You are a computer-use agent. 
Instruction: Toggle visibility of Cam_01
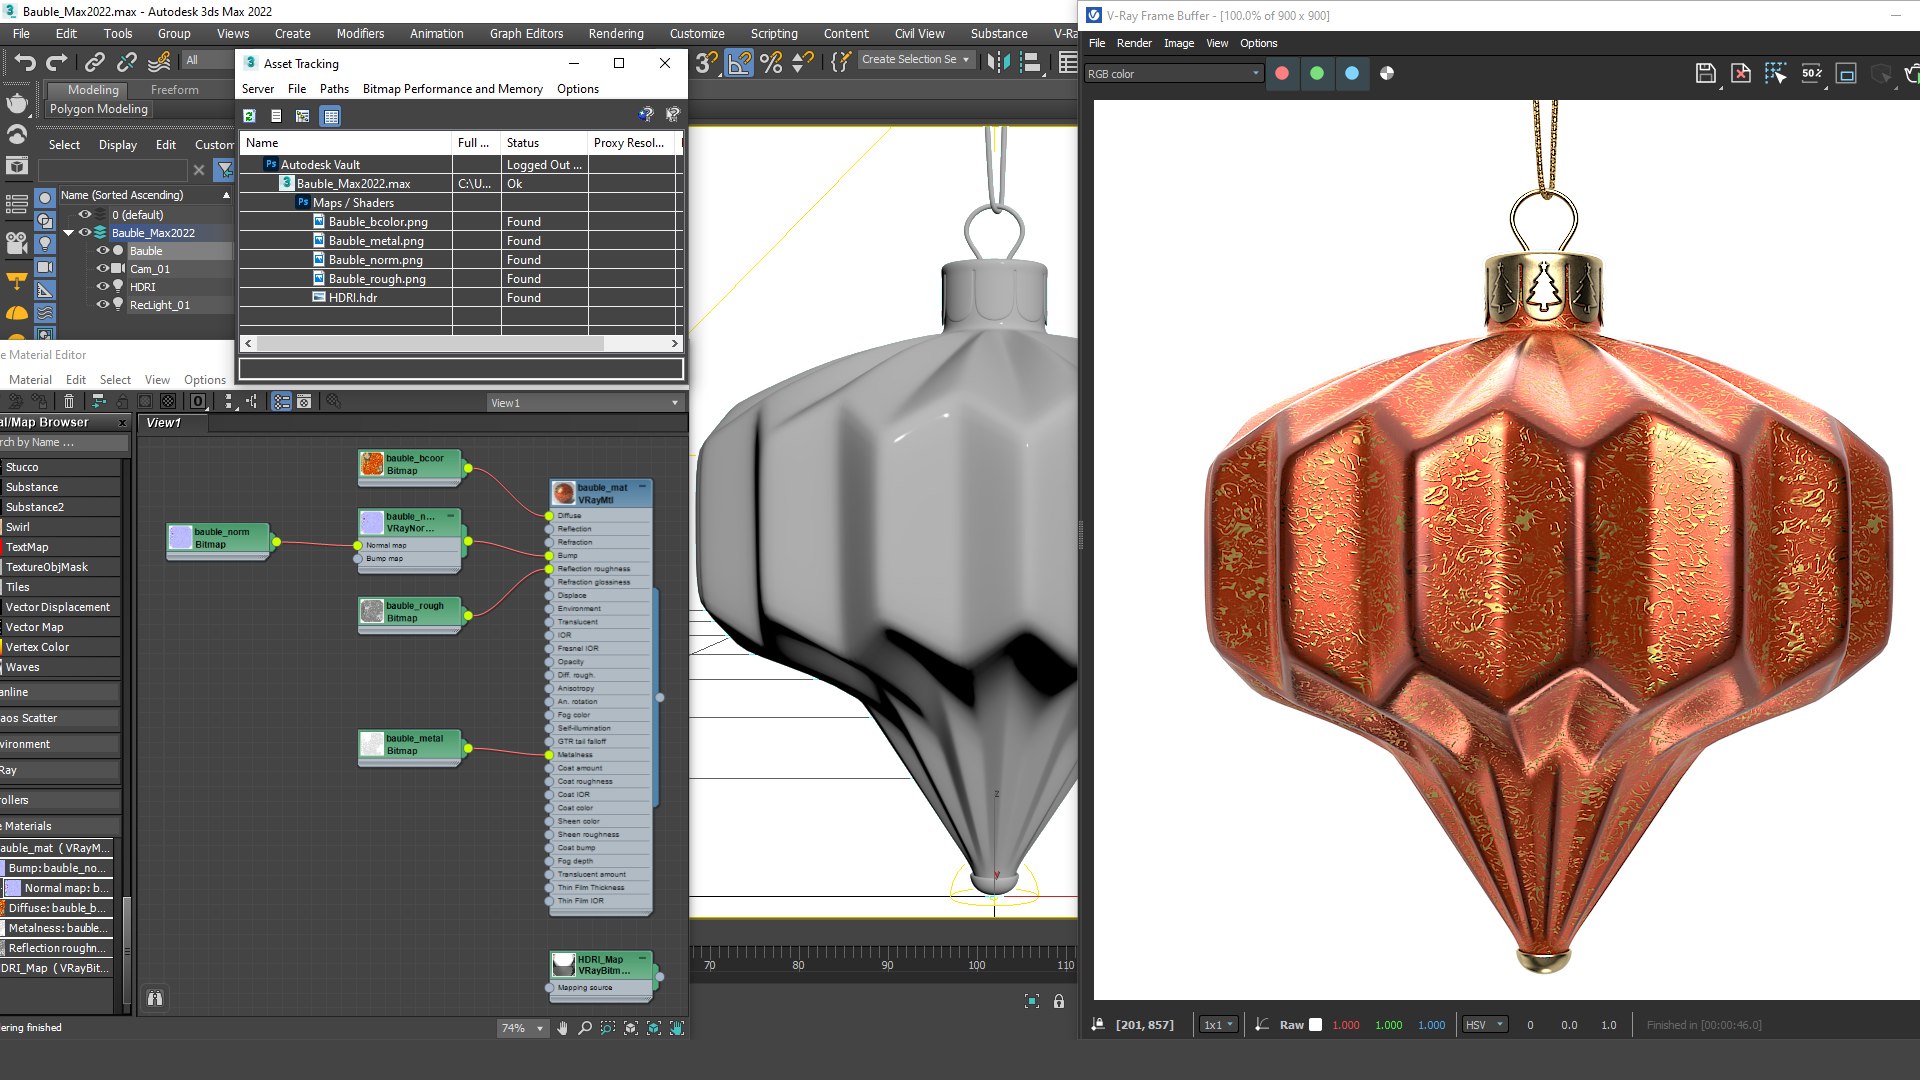[x=102, y=269]
